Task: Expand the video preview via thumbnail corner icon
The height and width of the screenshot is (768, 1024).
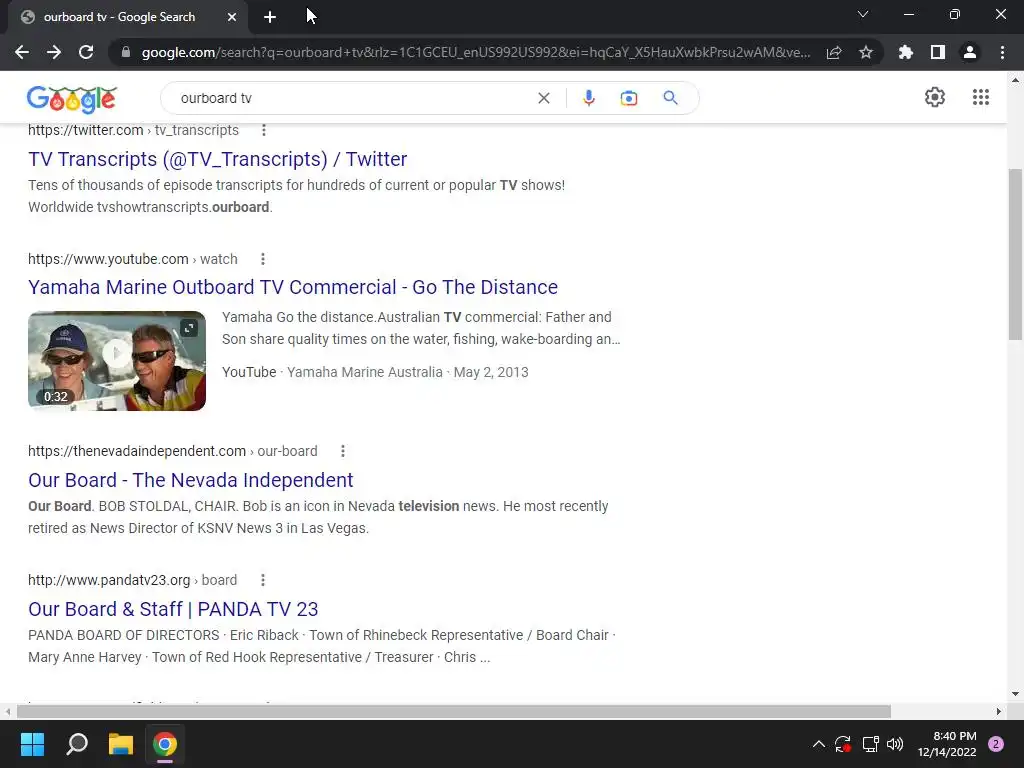Action: (x=189, y=328)
